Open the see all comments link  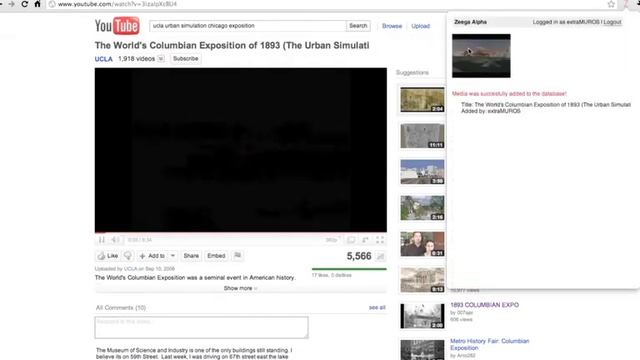(x=377, y=307)
